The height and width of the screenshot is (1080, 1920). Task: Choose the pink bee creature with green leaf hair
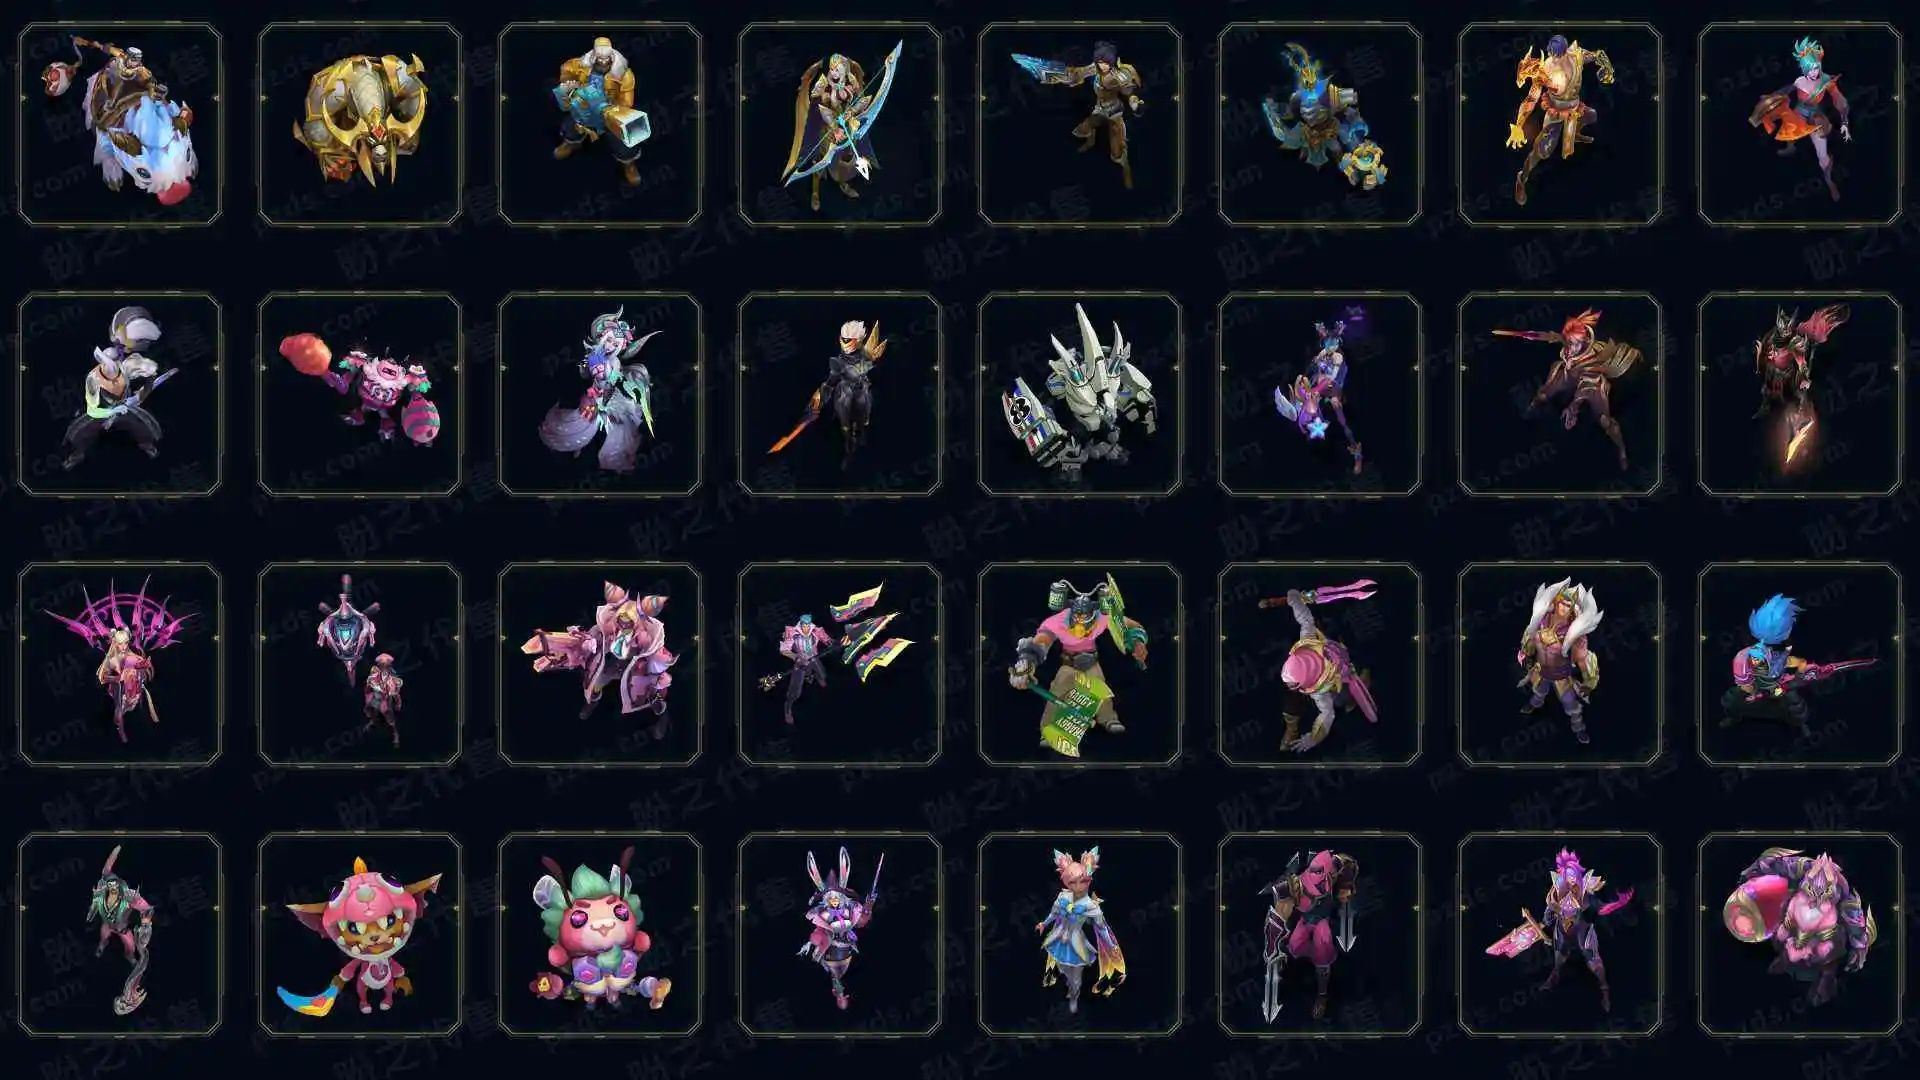pyautogui.click(x=600, y=934)
